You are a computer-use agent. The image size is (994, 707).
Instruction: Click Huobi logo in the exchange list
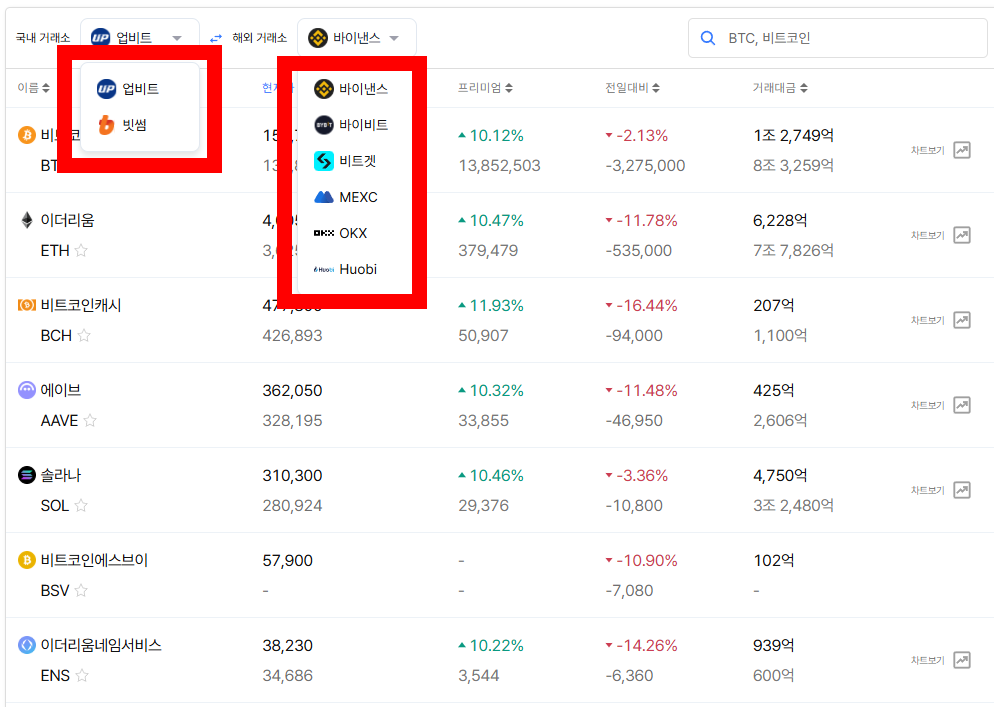(x=324, y=269)
